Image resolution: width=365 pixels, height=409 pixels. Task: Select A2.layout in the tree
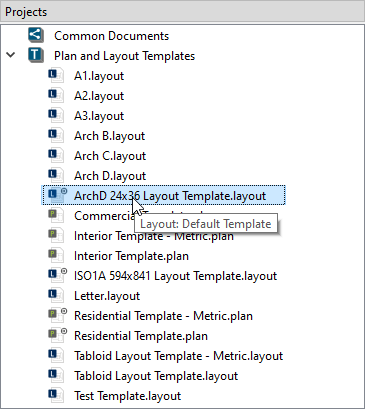pyautogui.click(x=99, y=96)
